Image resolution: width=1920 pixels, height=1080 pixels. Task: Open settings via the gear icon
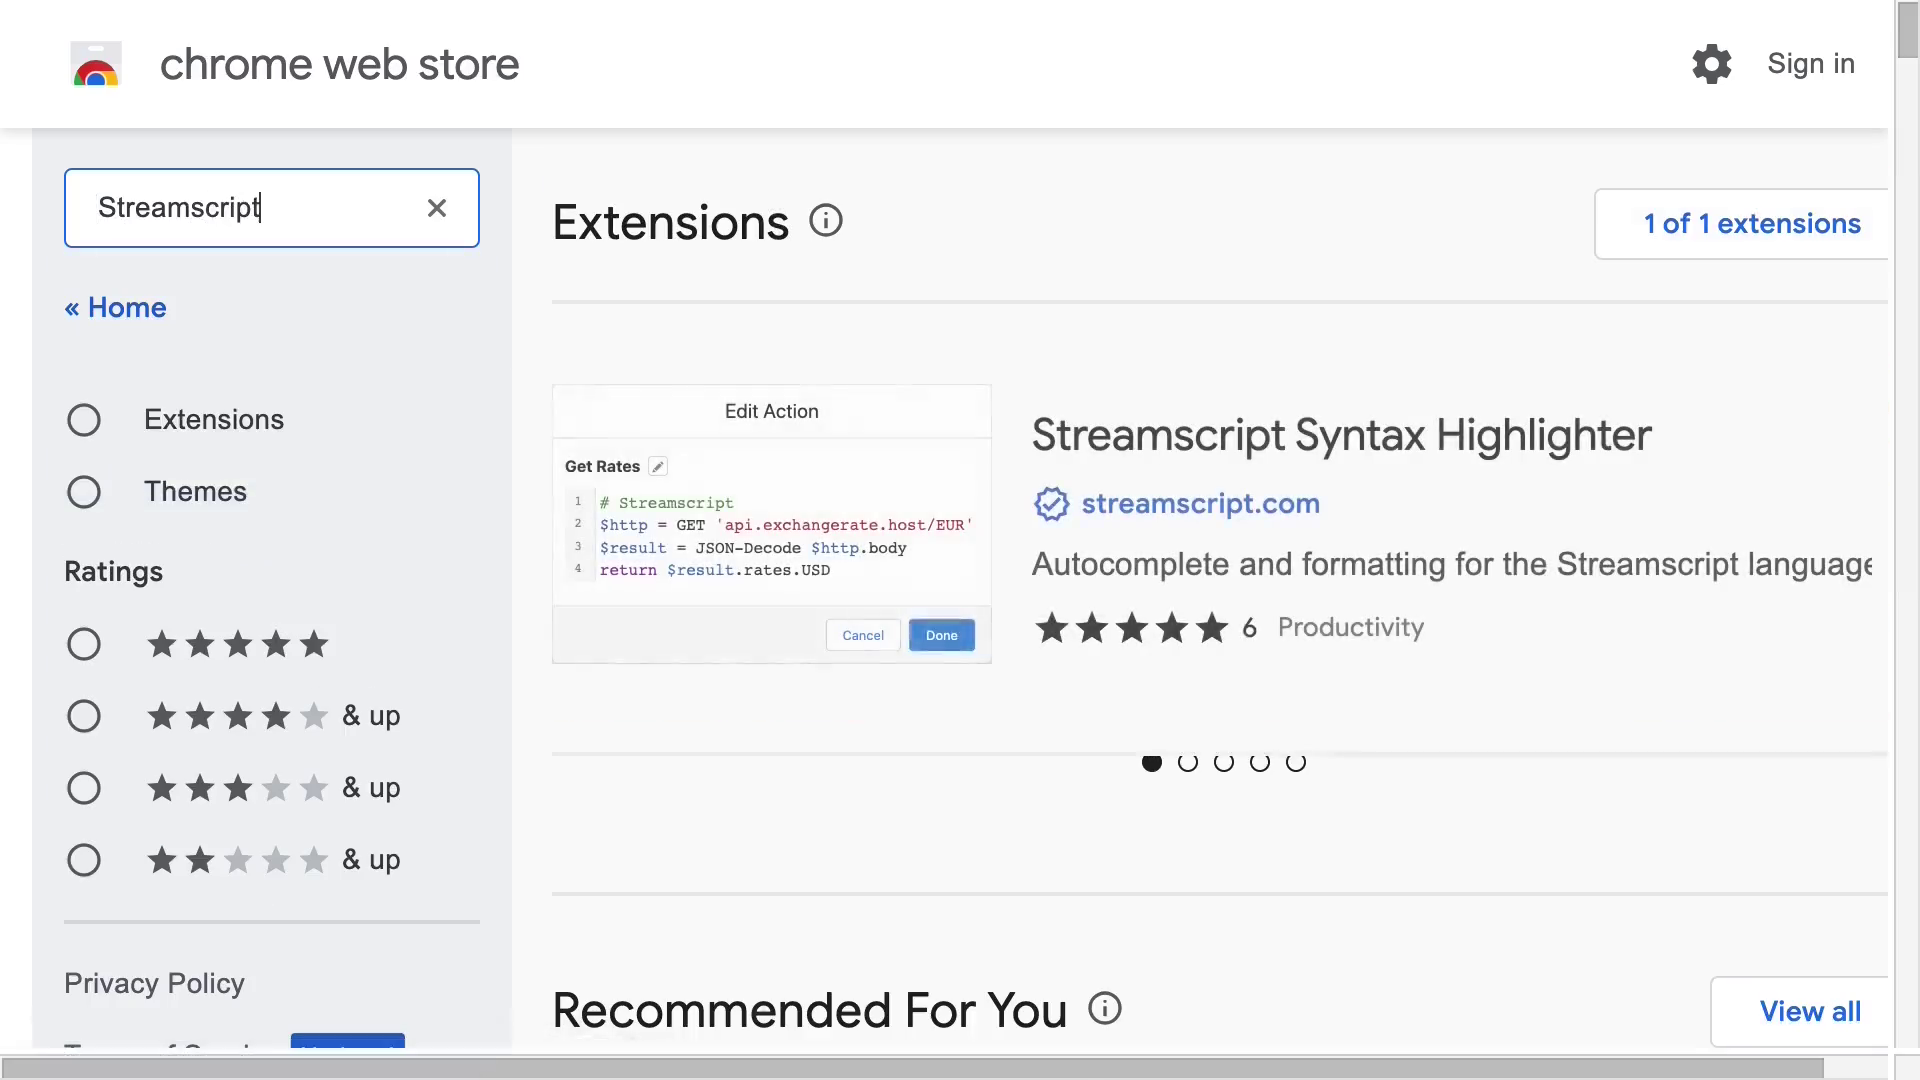(x=1711, y=64)
